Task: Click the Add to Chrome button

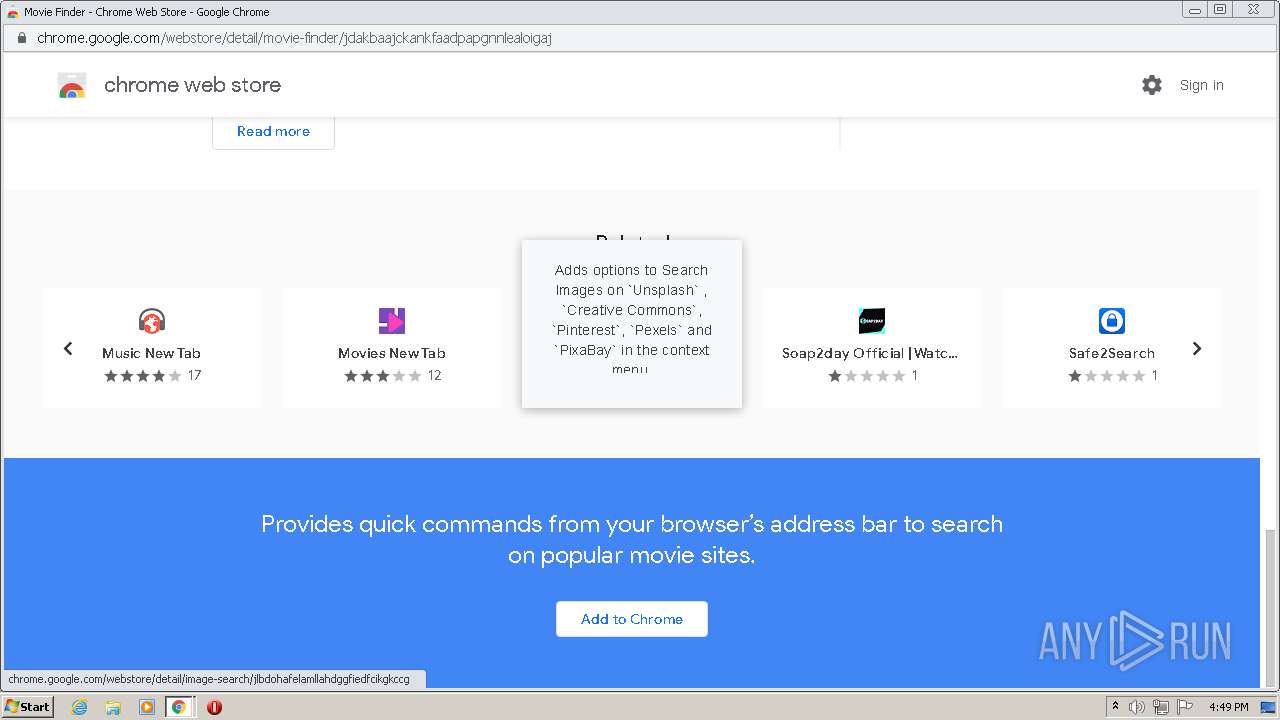Action: click(x=632, y=619)
